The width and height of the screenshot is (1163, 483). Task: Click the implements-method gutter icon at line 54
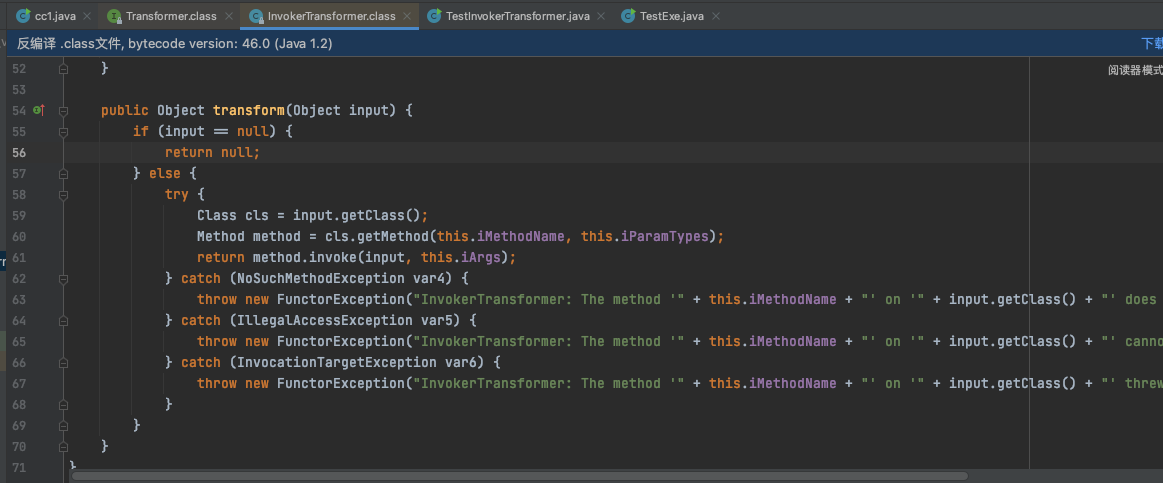tap(39, 111)
